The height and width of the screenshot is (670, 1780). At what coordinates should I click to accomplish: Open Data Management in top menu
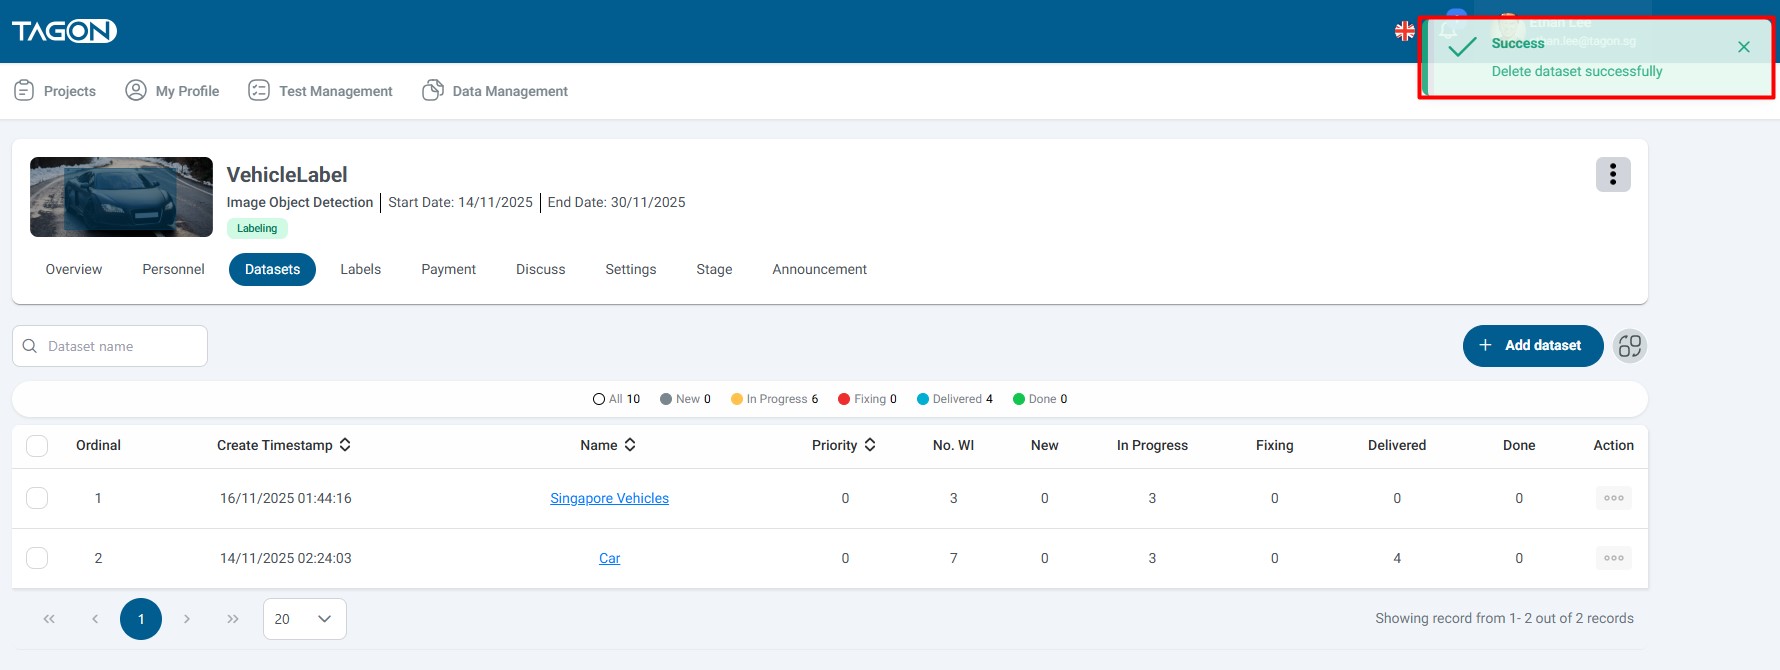click(495, 91)
